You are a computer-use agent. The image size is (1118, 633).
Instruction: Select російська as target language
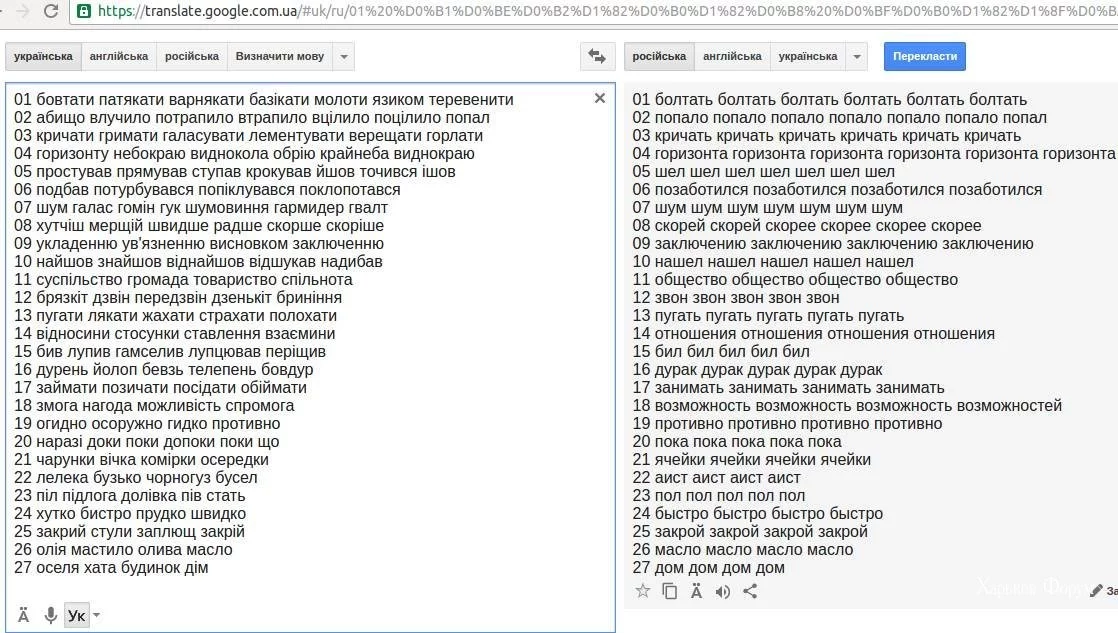659,56
